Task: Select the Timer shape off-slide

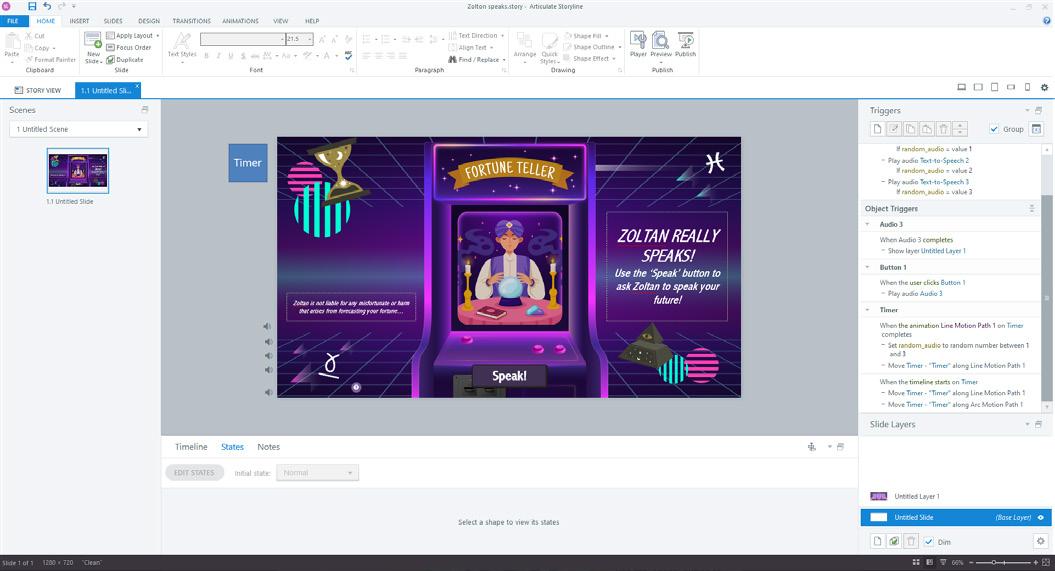Action: click(x=248, y=163)
